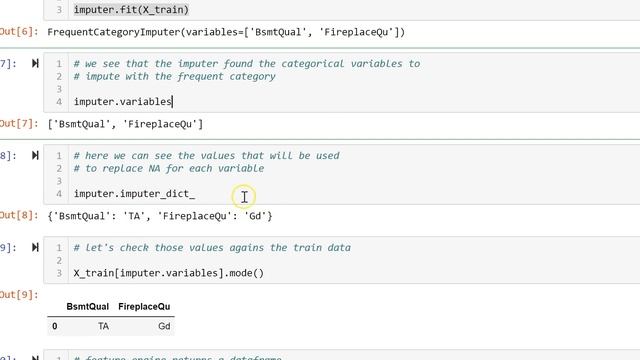Run cell 7 with its run icon
This screenshot has height=360, width=640.
(35, 63)
